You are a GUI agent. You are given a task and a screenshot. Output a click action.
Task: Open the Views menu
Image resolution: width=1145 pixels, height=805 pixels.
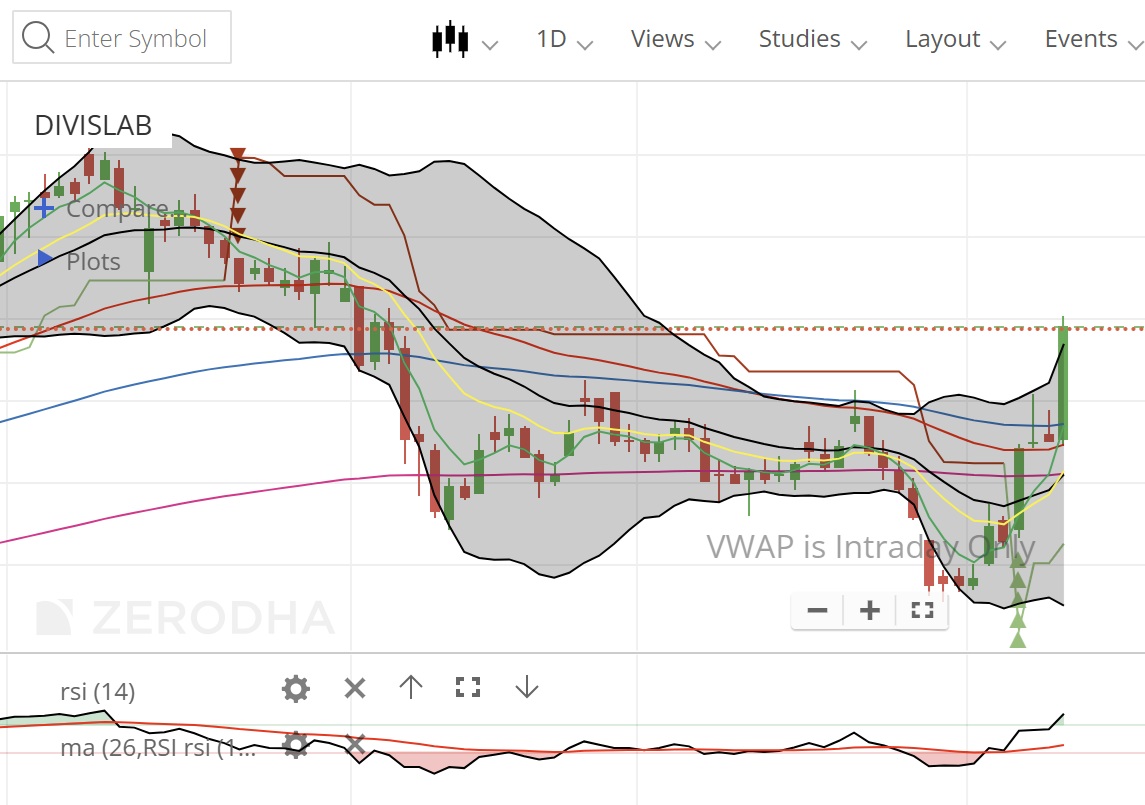[675, 39]
